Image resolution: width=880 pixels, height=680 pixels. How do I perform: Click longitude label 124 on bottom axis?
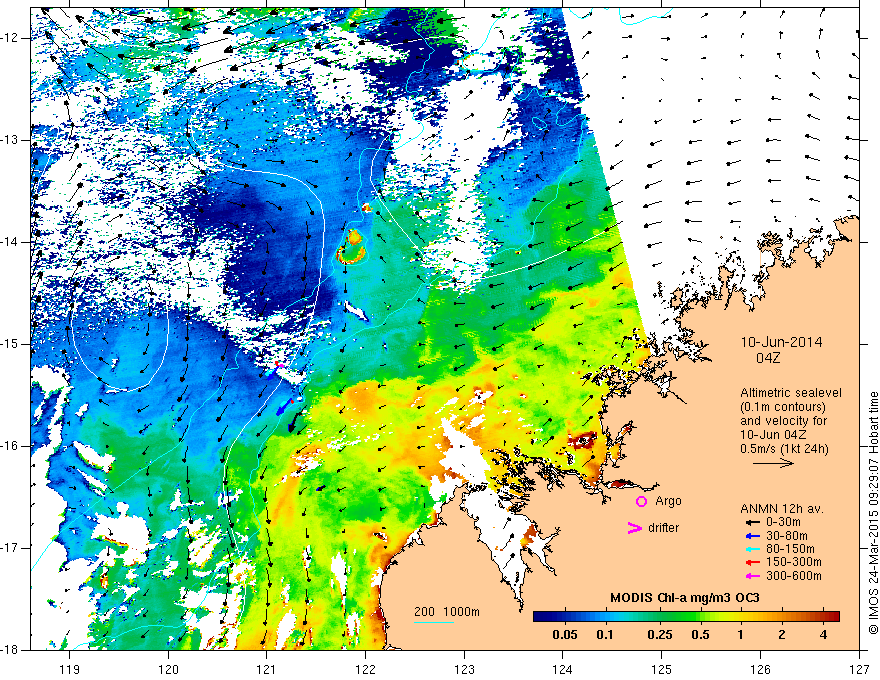[x=563, y=669]
